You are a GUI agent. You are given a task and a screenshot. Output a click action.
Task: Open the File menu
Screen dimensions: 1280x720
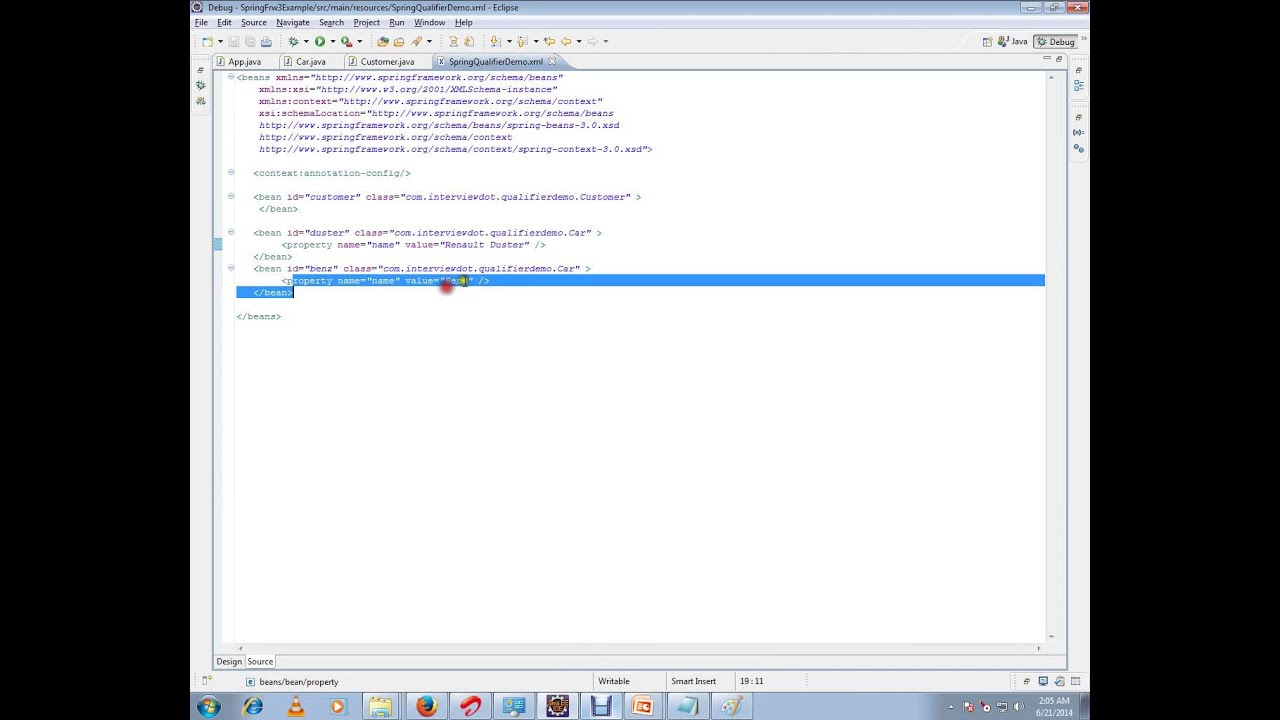(x=201, y=22)
